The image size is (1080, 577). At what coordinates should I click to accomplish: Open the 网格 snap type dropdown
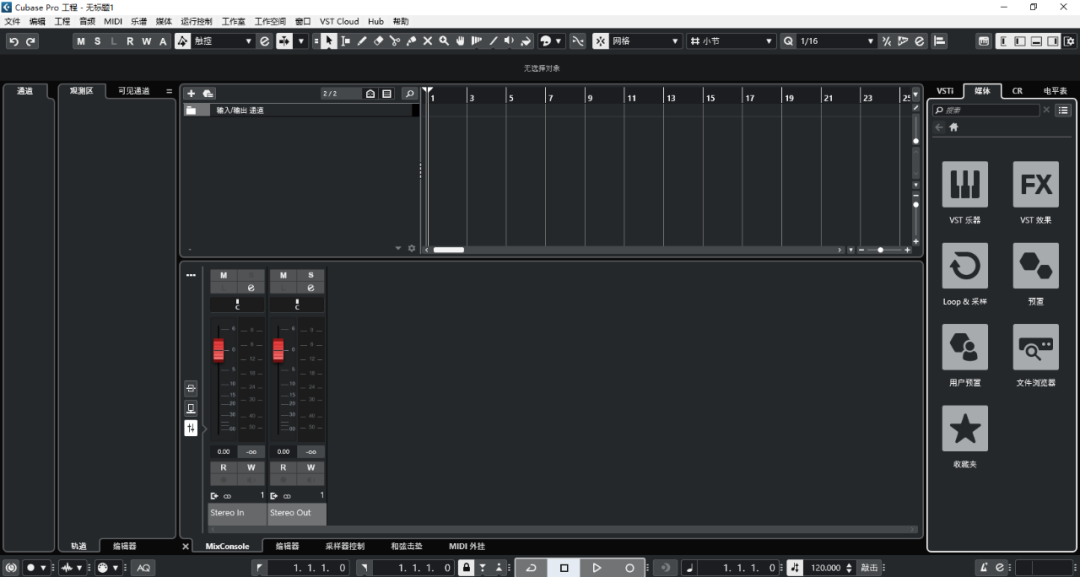click(x=645, y=41)
